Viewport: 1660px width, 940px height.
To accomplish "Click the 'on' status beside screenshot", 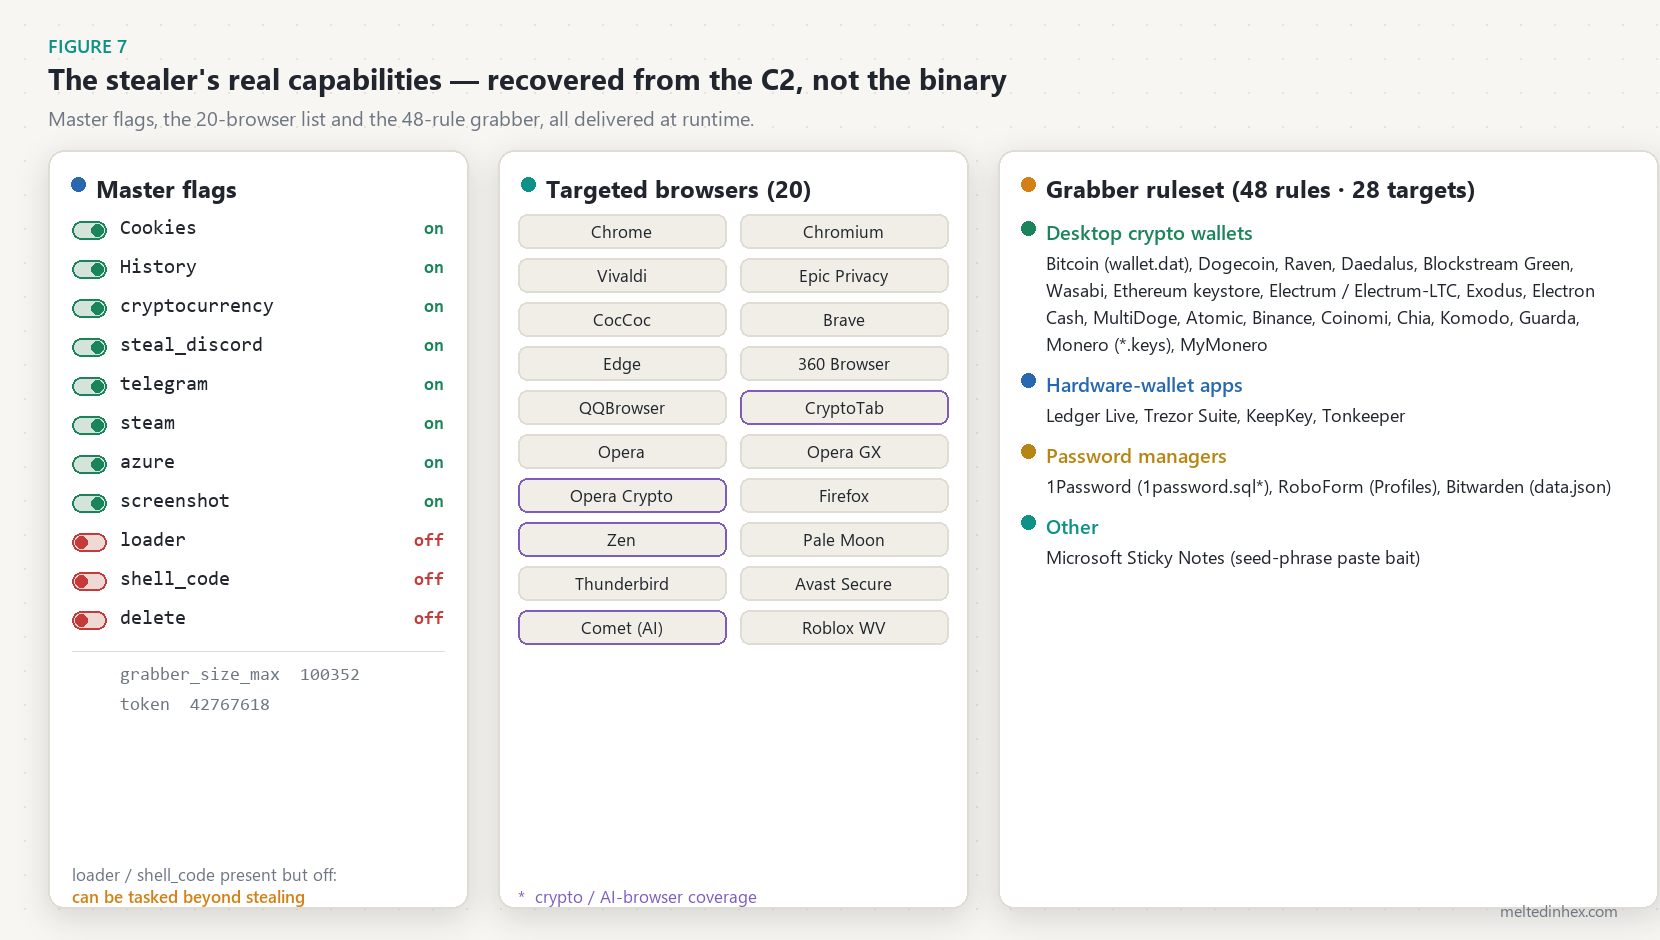I will (434, 501).
